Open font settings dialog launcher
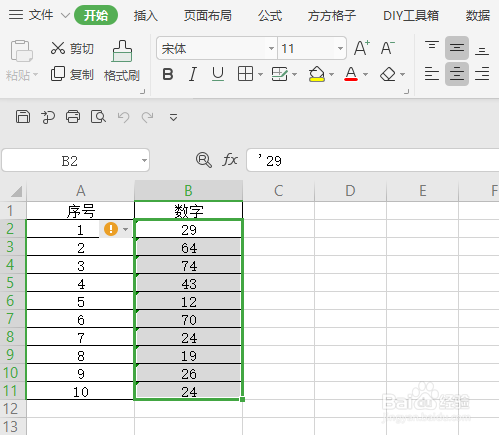This screenshot has height=435, width=499. (x=406, y=91)
